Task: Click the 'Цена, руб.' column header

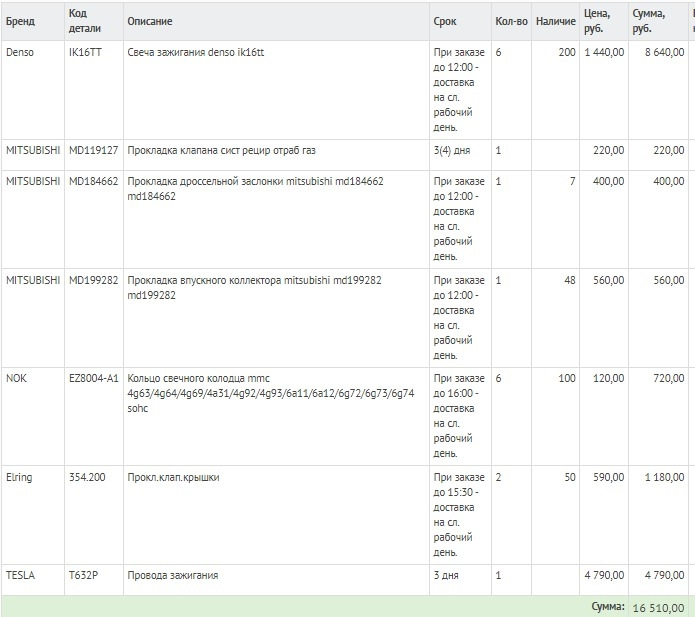Action: [597, 21]
